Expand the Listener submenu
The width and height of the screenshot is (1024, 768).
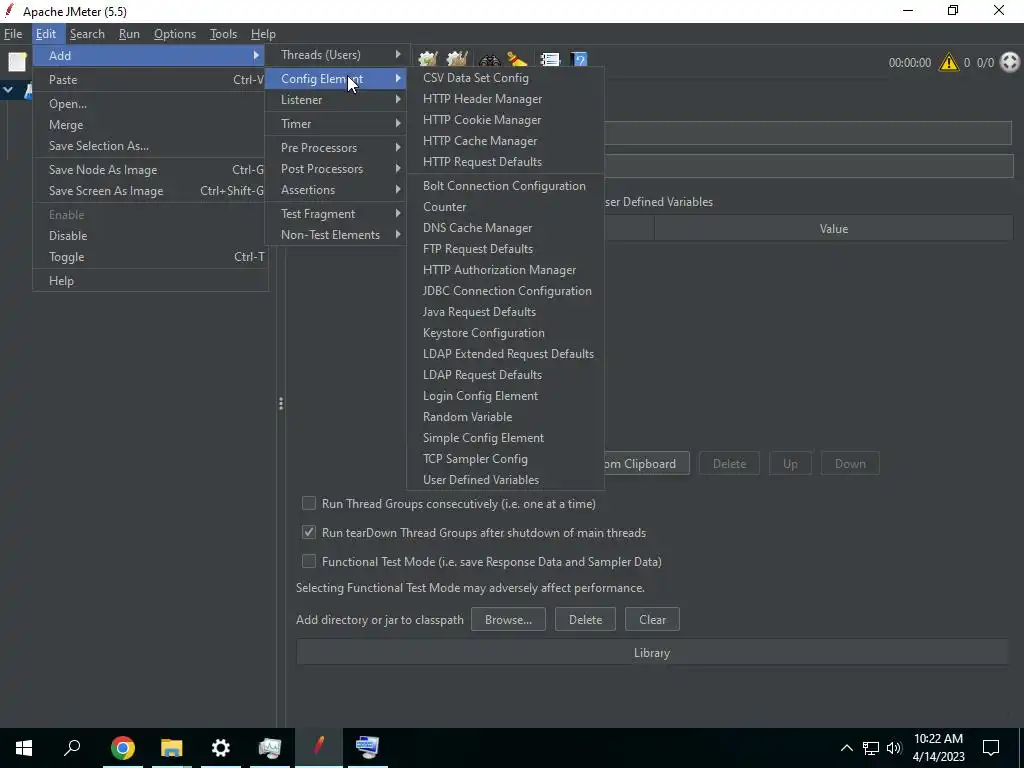click(336, 100)
